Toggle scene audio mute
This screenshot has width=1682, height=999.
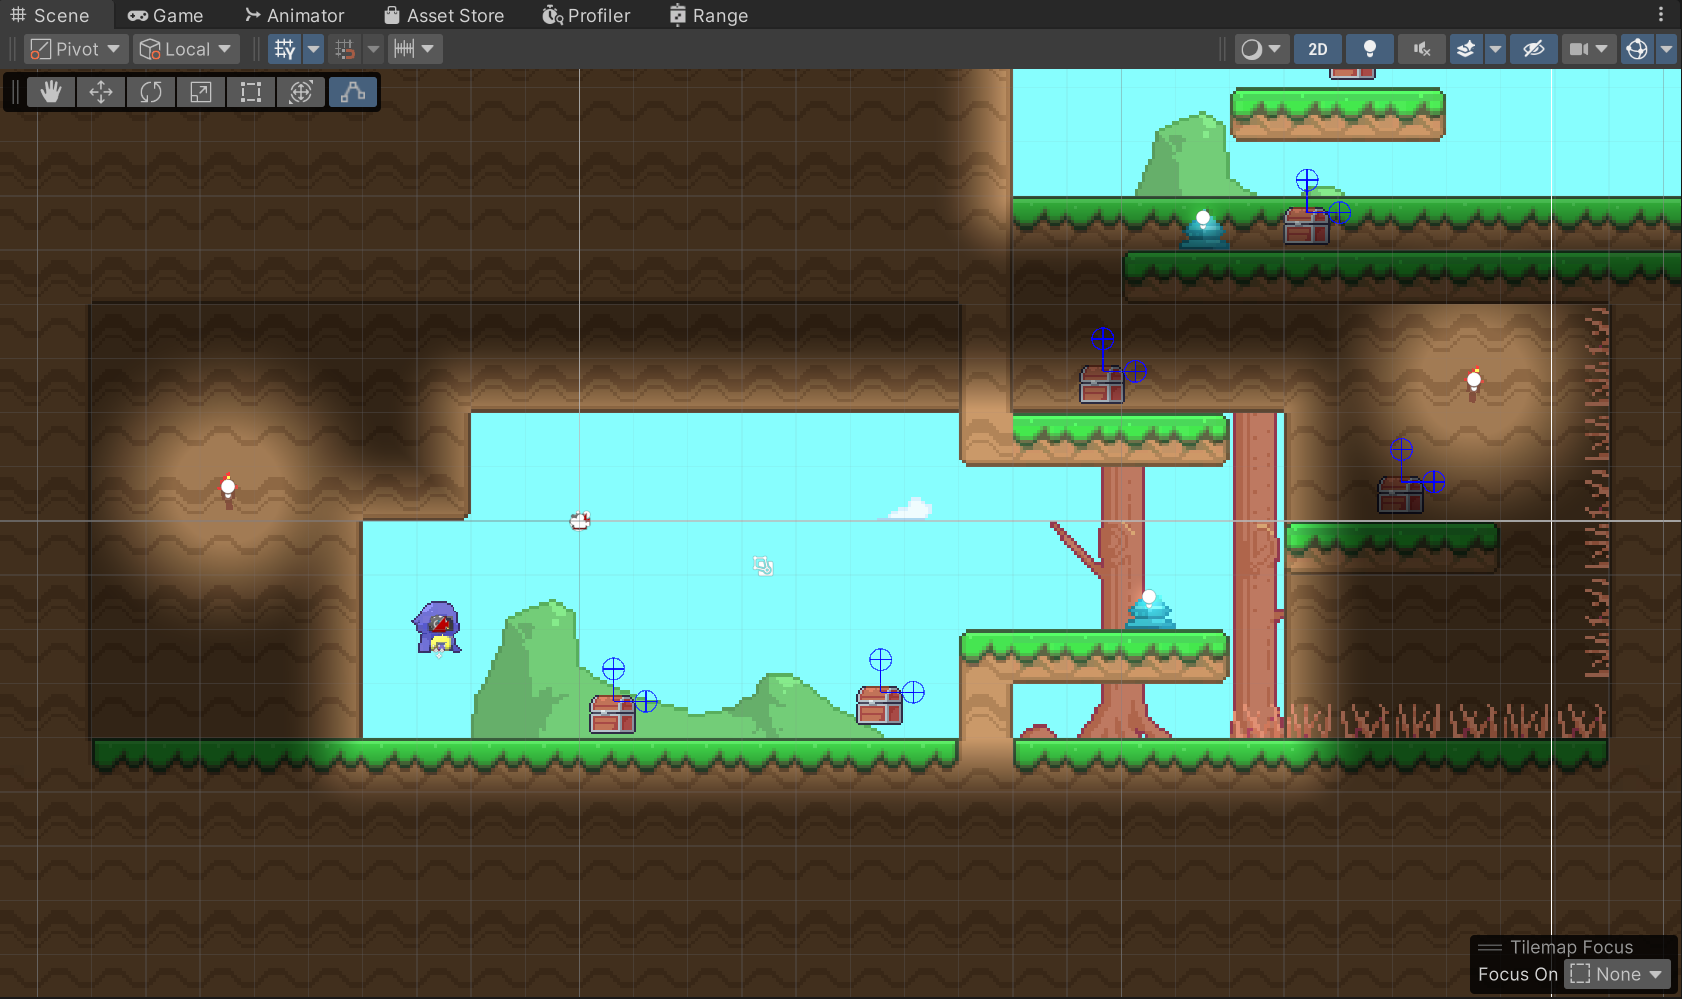point(1421,49)
